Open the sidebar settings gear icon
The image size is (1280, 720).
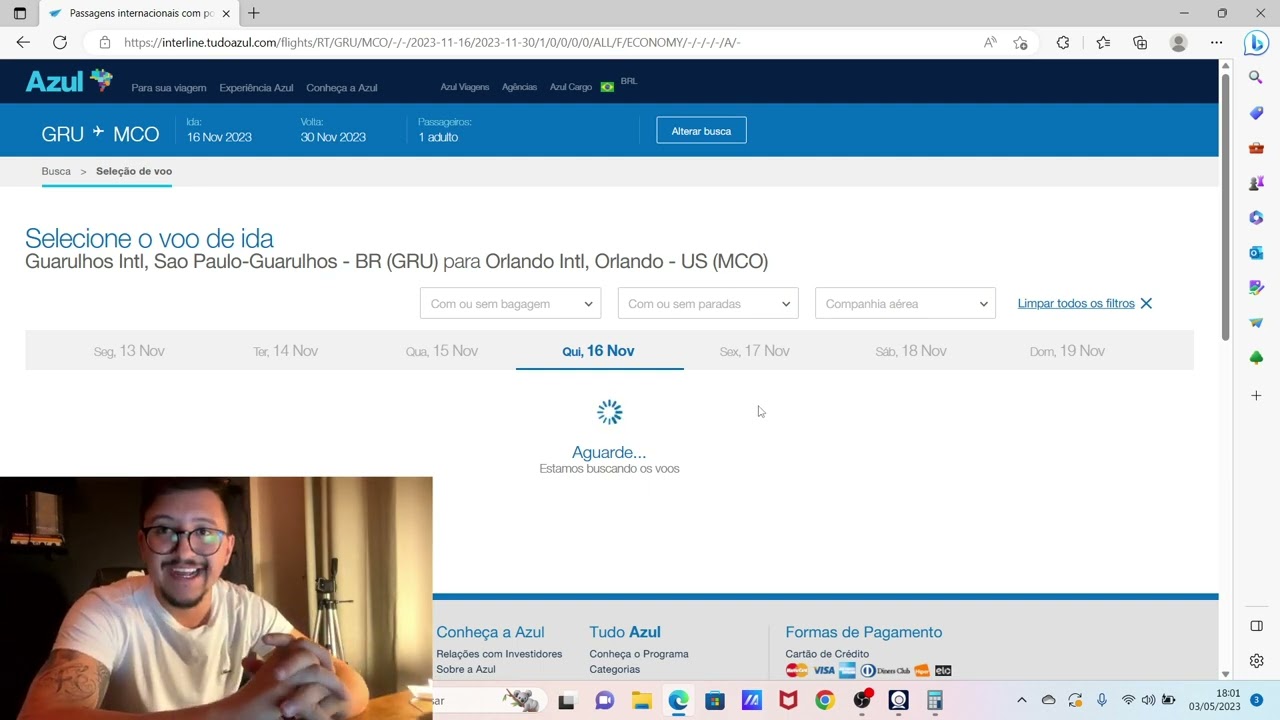pos(1256,661)
